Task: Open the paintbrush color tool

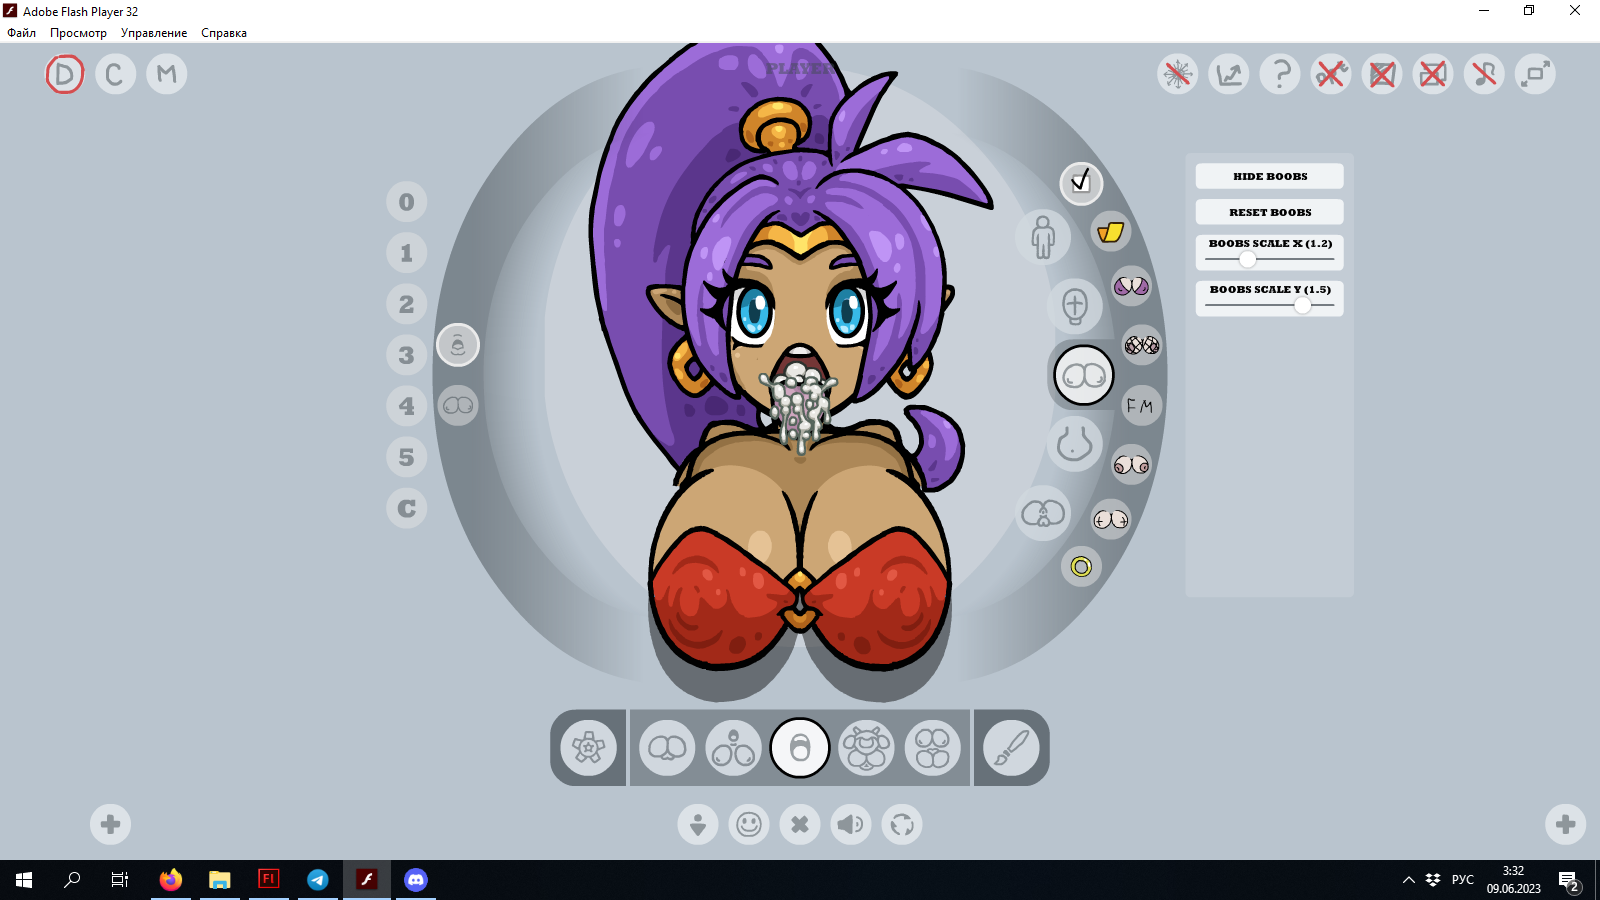Action: pos(1011,748)
